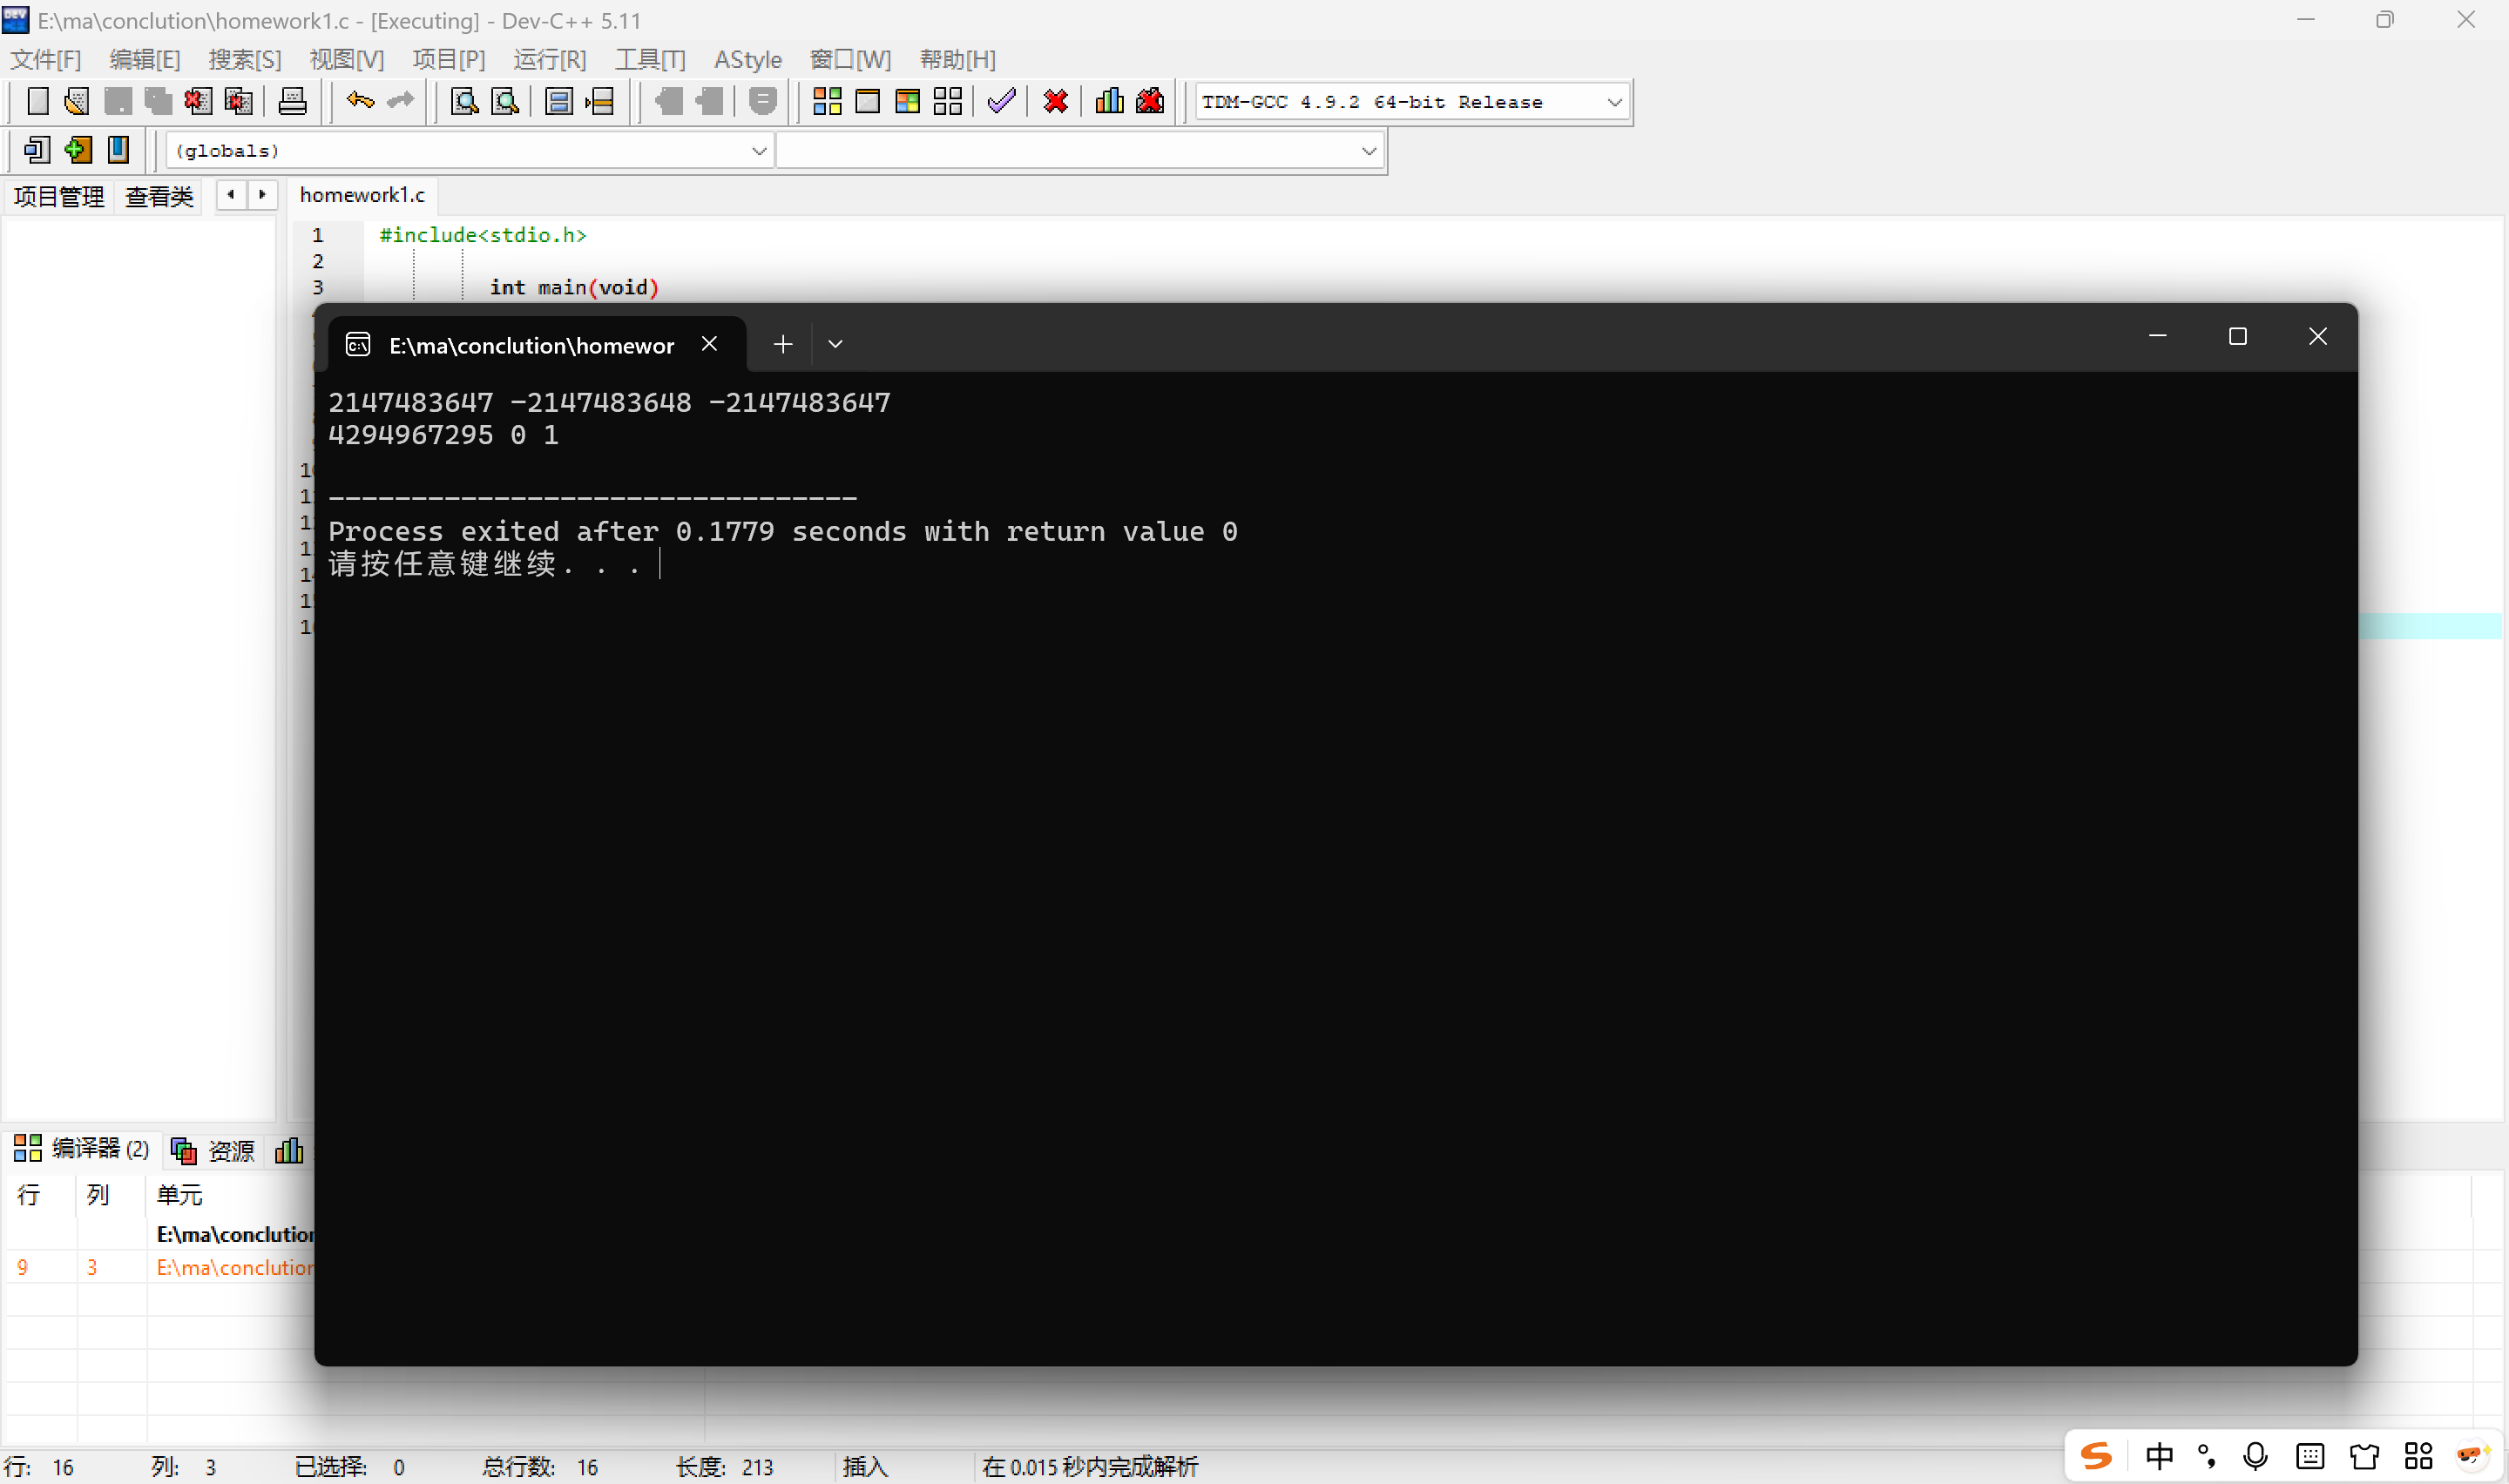Image resolution: width=2509 pixels, height=1484 pixels.
Task: Expand the (globals) scope dropdown
Action: pyautogui.click(x=758, y=151)
